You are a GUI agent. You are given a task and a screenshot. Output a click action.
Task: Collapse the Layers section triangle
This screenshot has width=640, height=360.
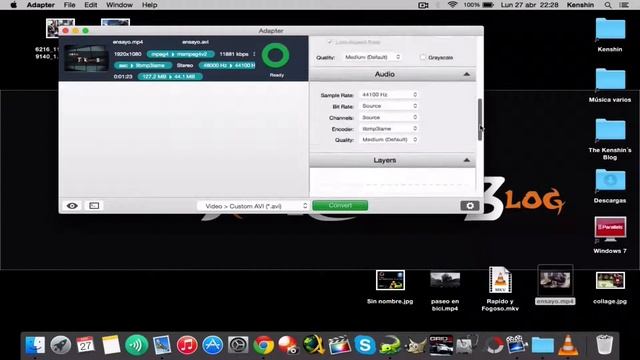[467, 160]
